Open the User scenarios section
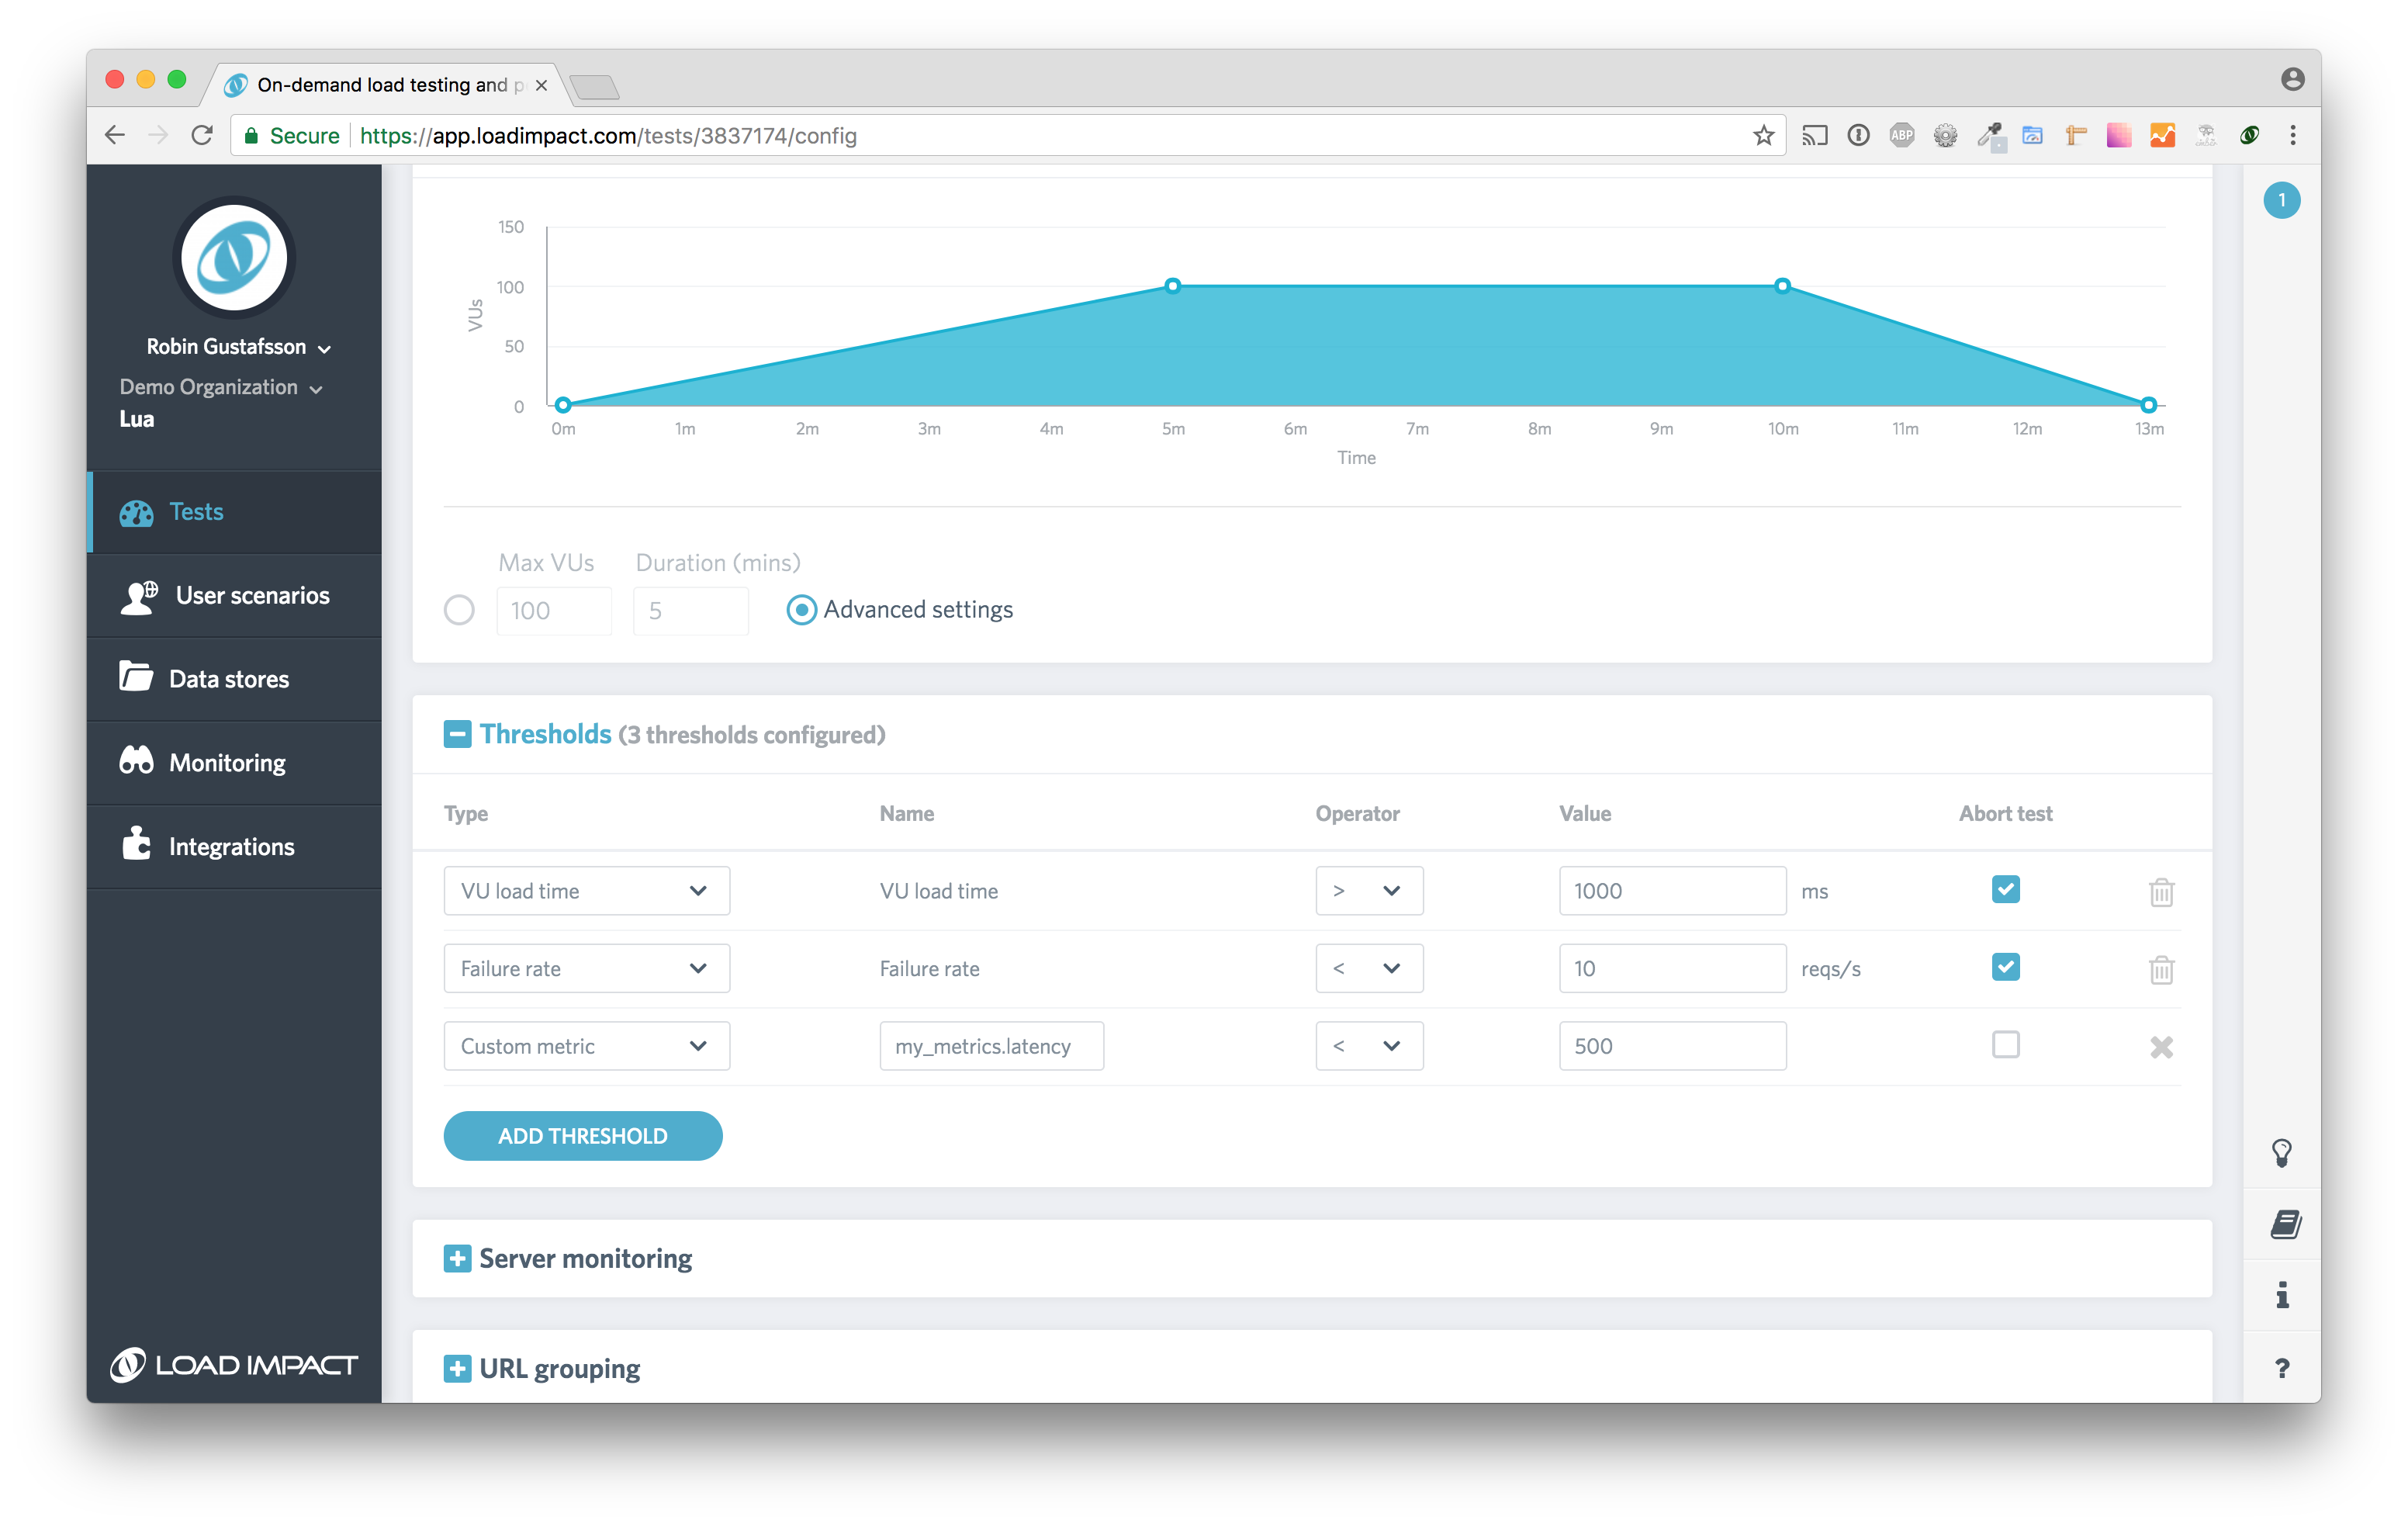2408x1527 pixels. tap(251, 595)
